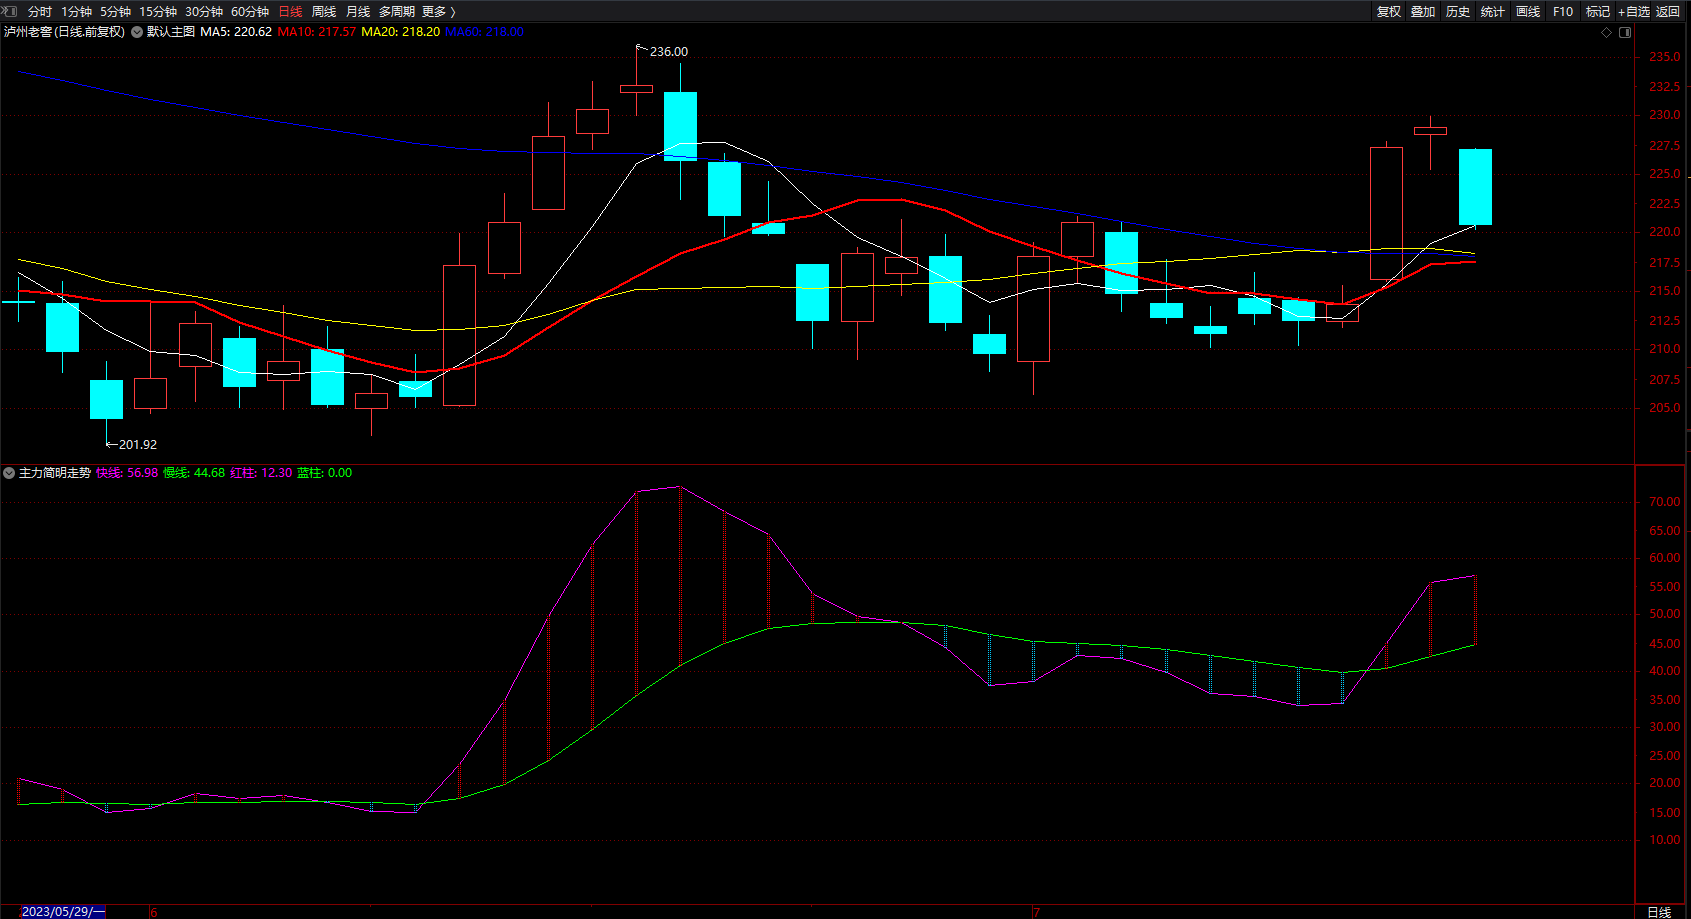Click the 叠加 overlay button
This screenshot has width=1691, height=919.
point(1423,12)
